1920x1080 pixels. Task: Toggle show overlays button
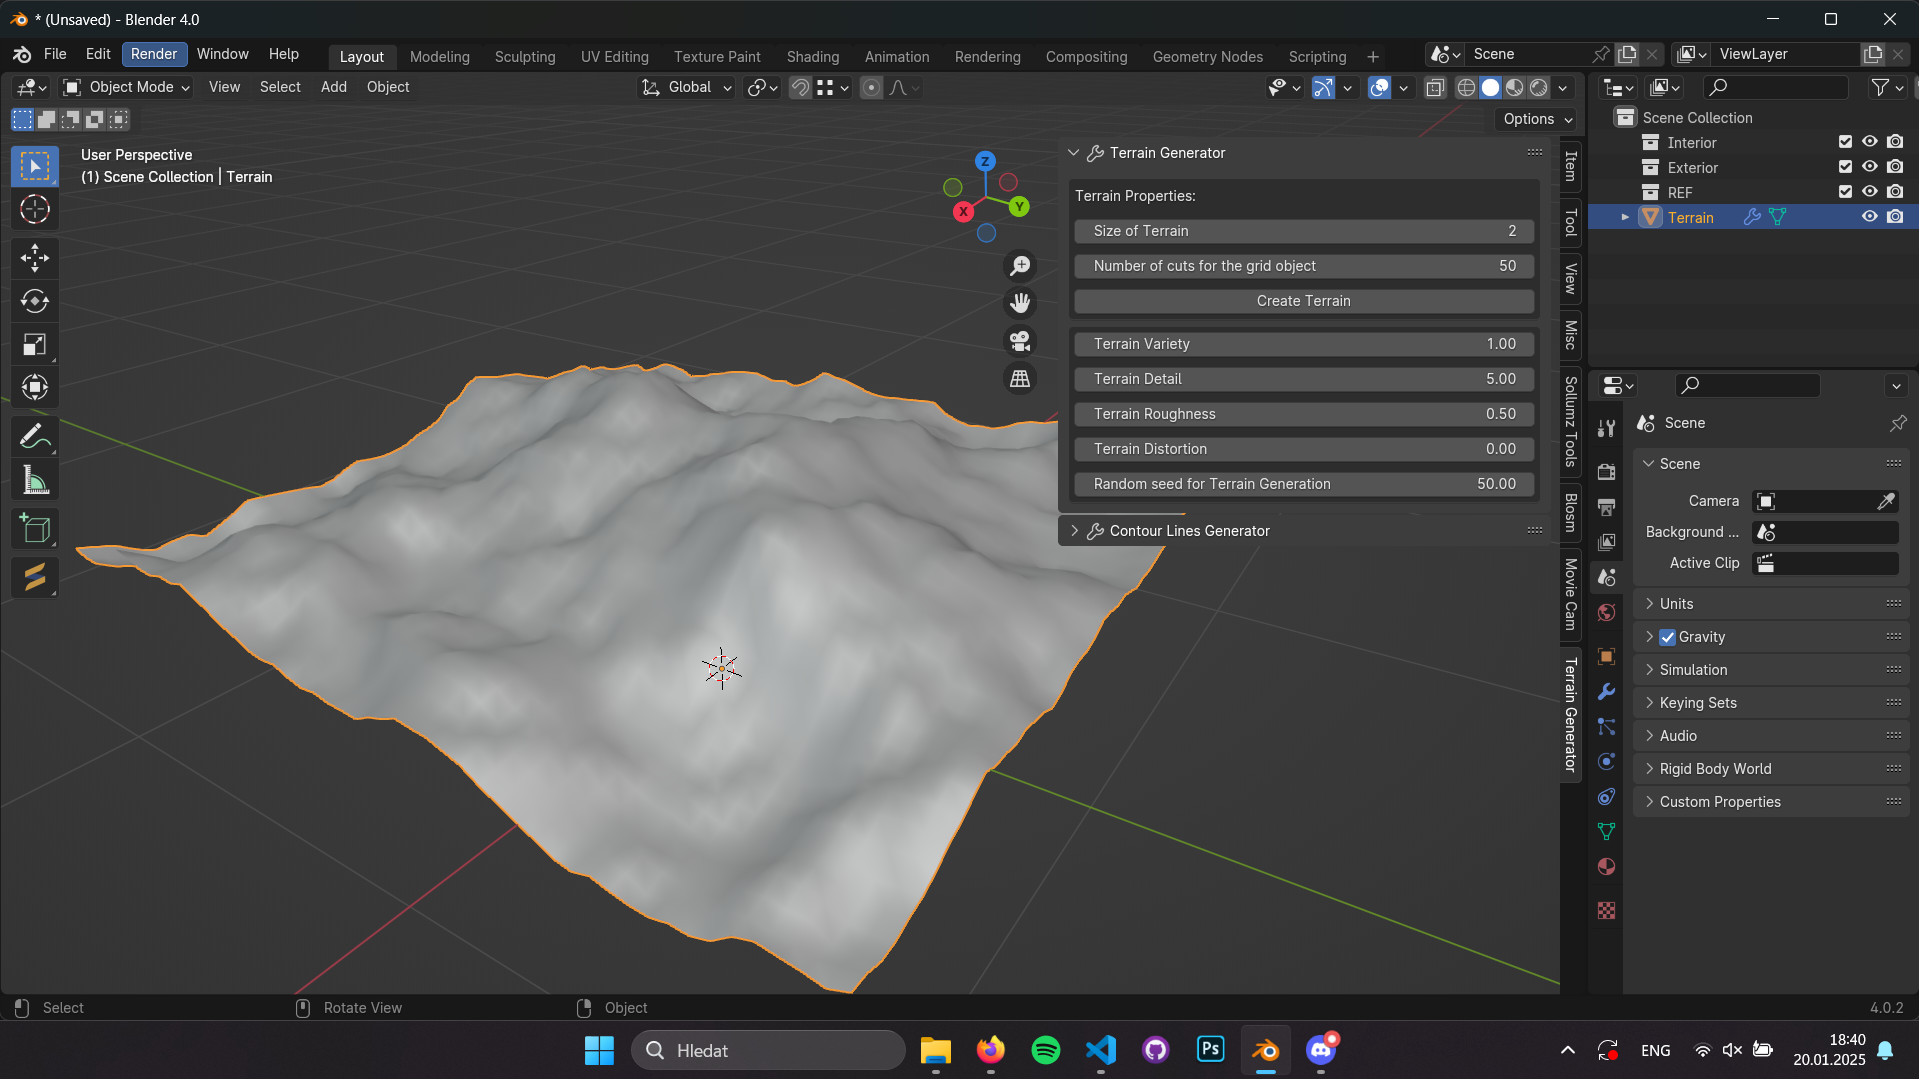1379,88
